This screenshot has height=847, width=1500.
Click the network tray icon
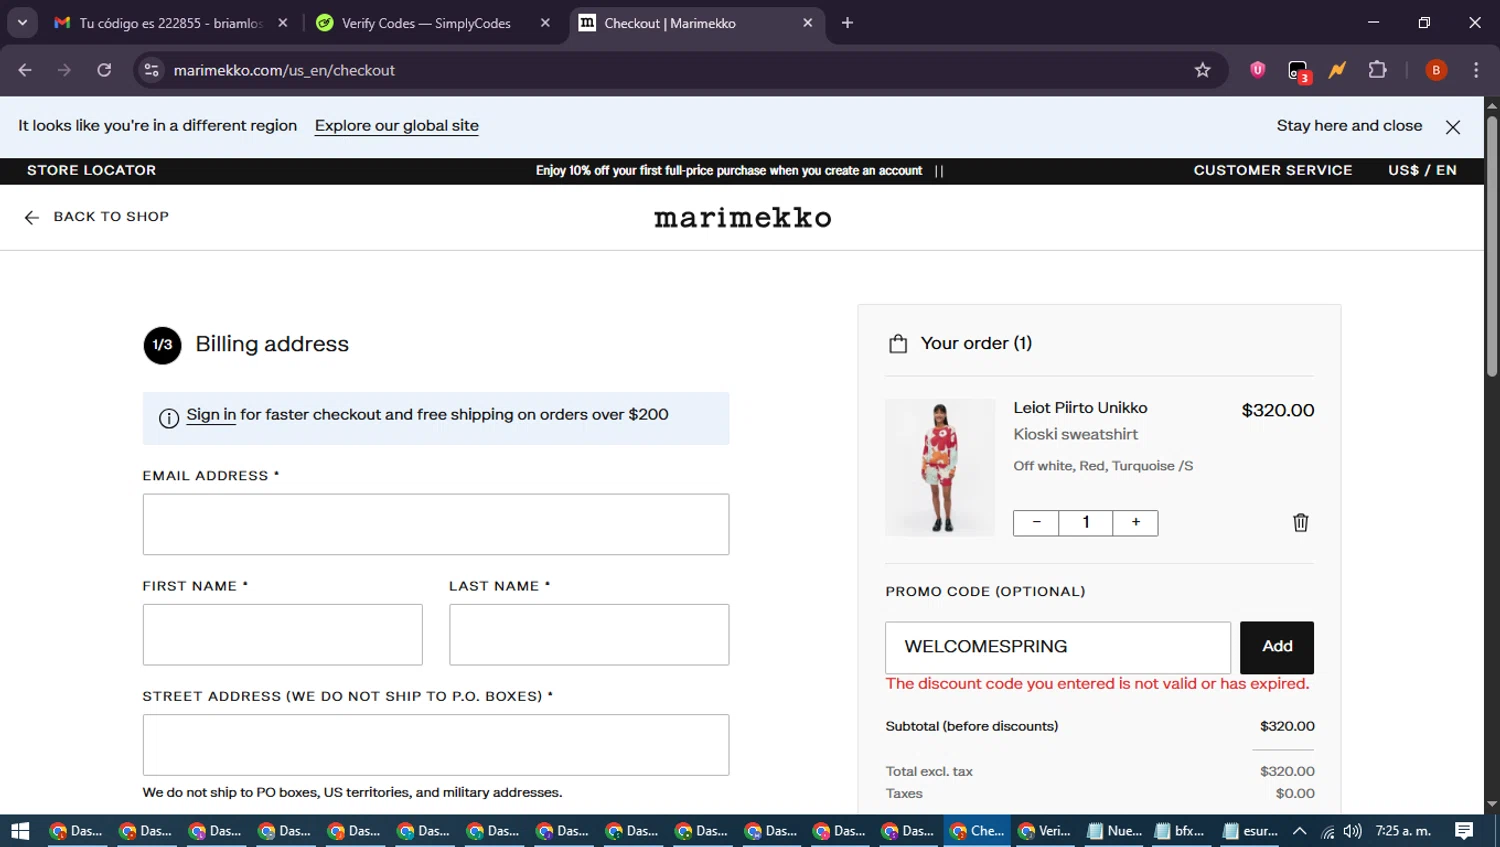click(x=1327, y=832)
